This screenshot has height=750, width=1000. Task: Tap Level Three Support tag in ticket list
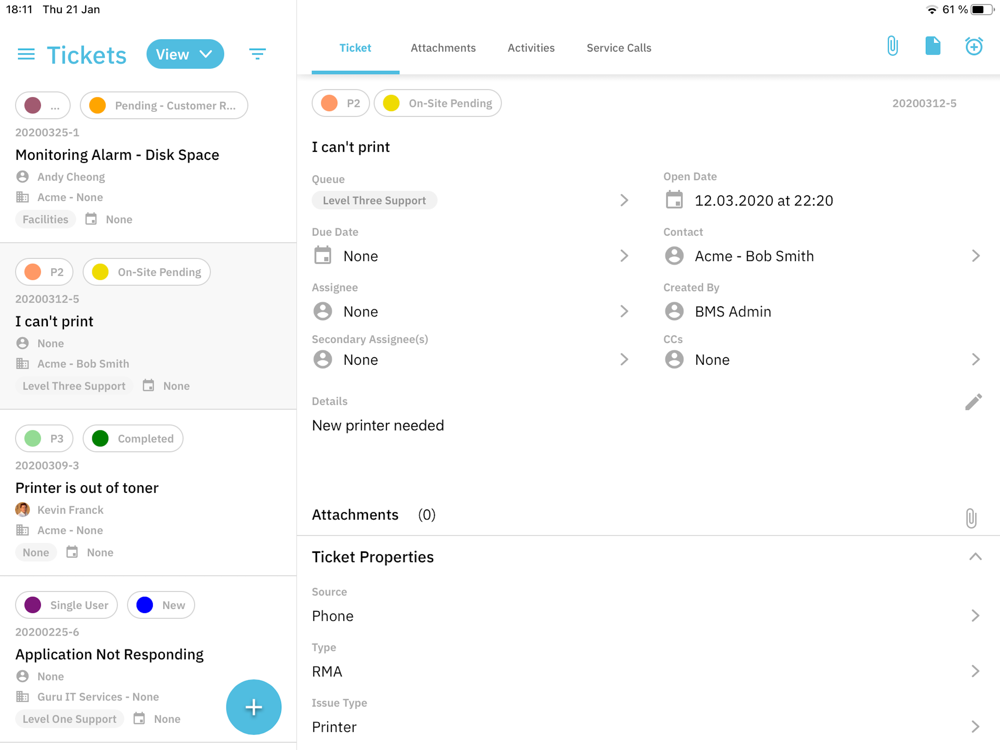(74, 386)
